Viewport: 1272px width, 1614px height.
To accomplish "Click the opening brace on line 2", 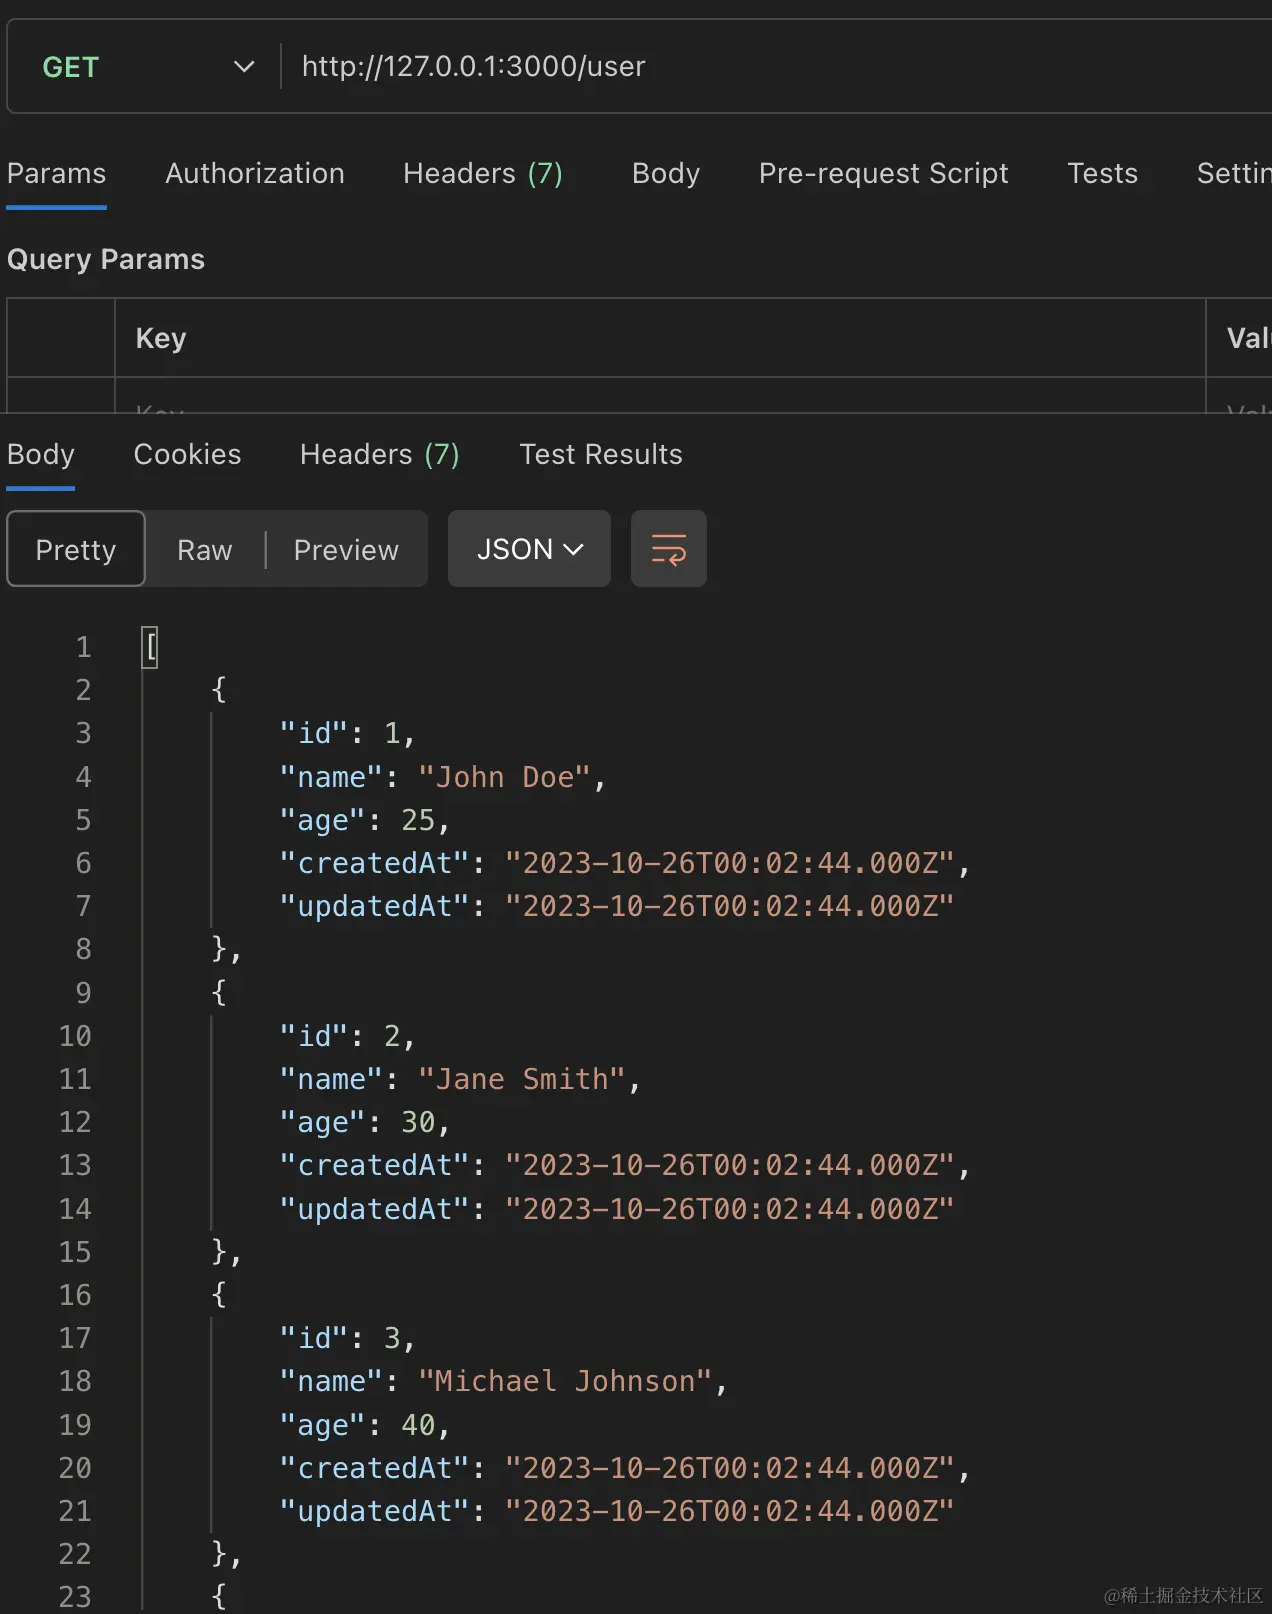I will 219,690.
